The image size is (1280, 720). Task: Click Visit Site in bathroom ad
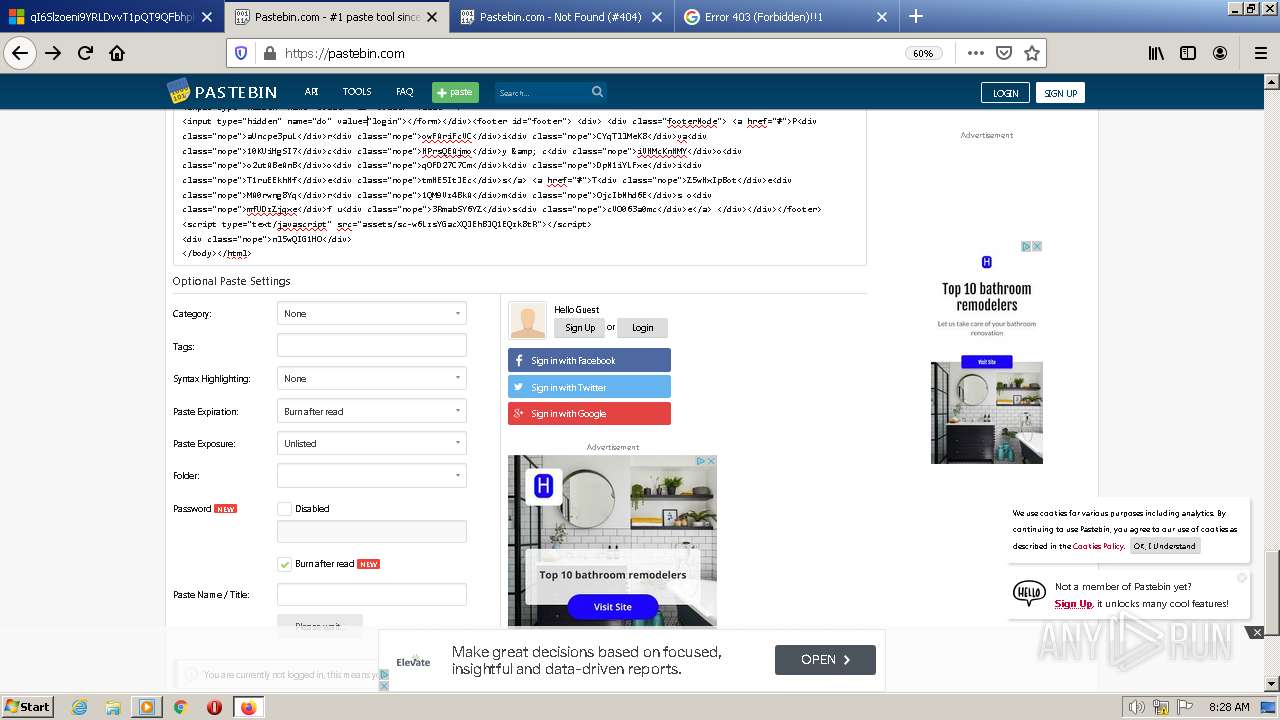(x=612, y=606)
